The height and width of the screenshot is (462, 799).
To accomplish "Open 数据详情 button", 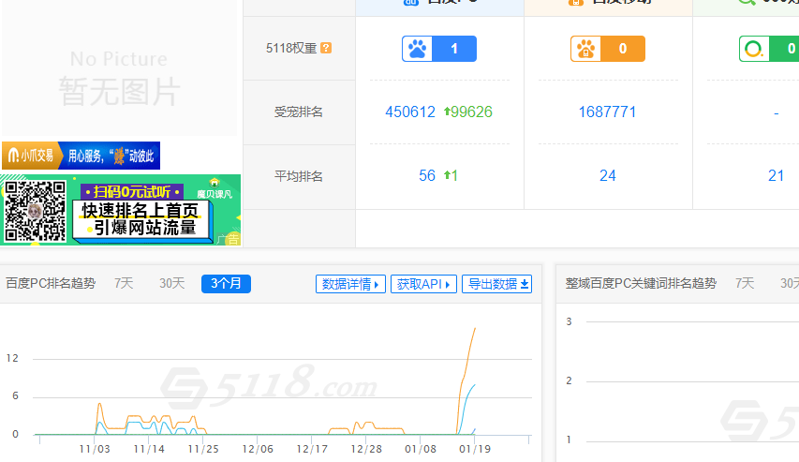I will tap(351, 284).
